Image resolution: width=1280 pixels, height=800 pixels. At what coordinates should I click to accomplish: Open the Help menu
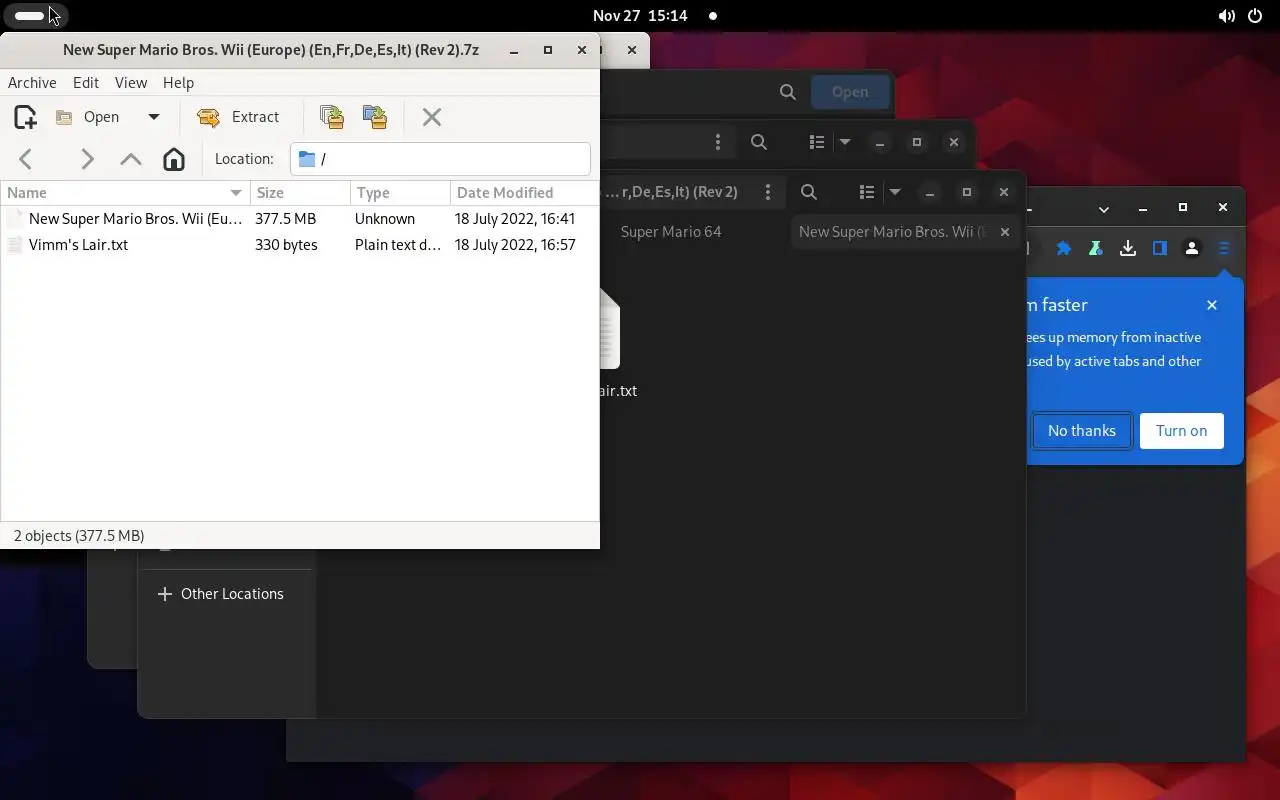[x=178, y=83]
